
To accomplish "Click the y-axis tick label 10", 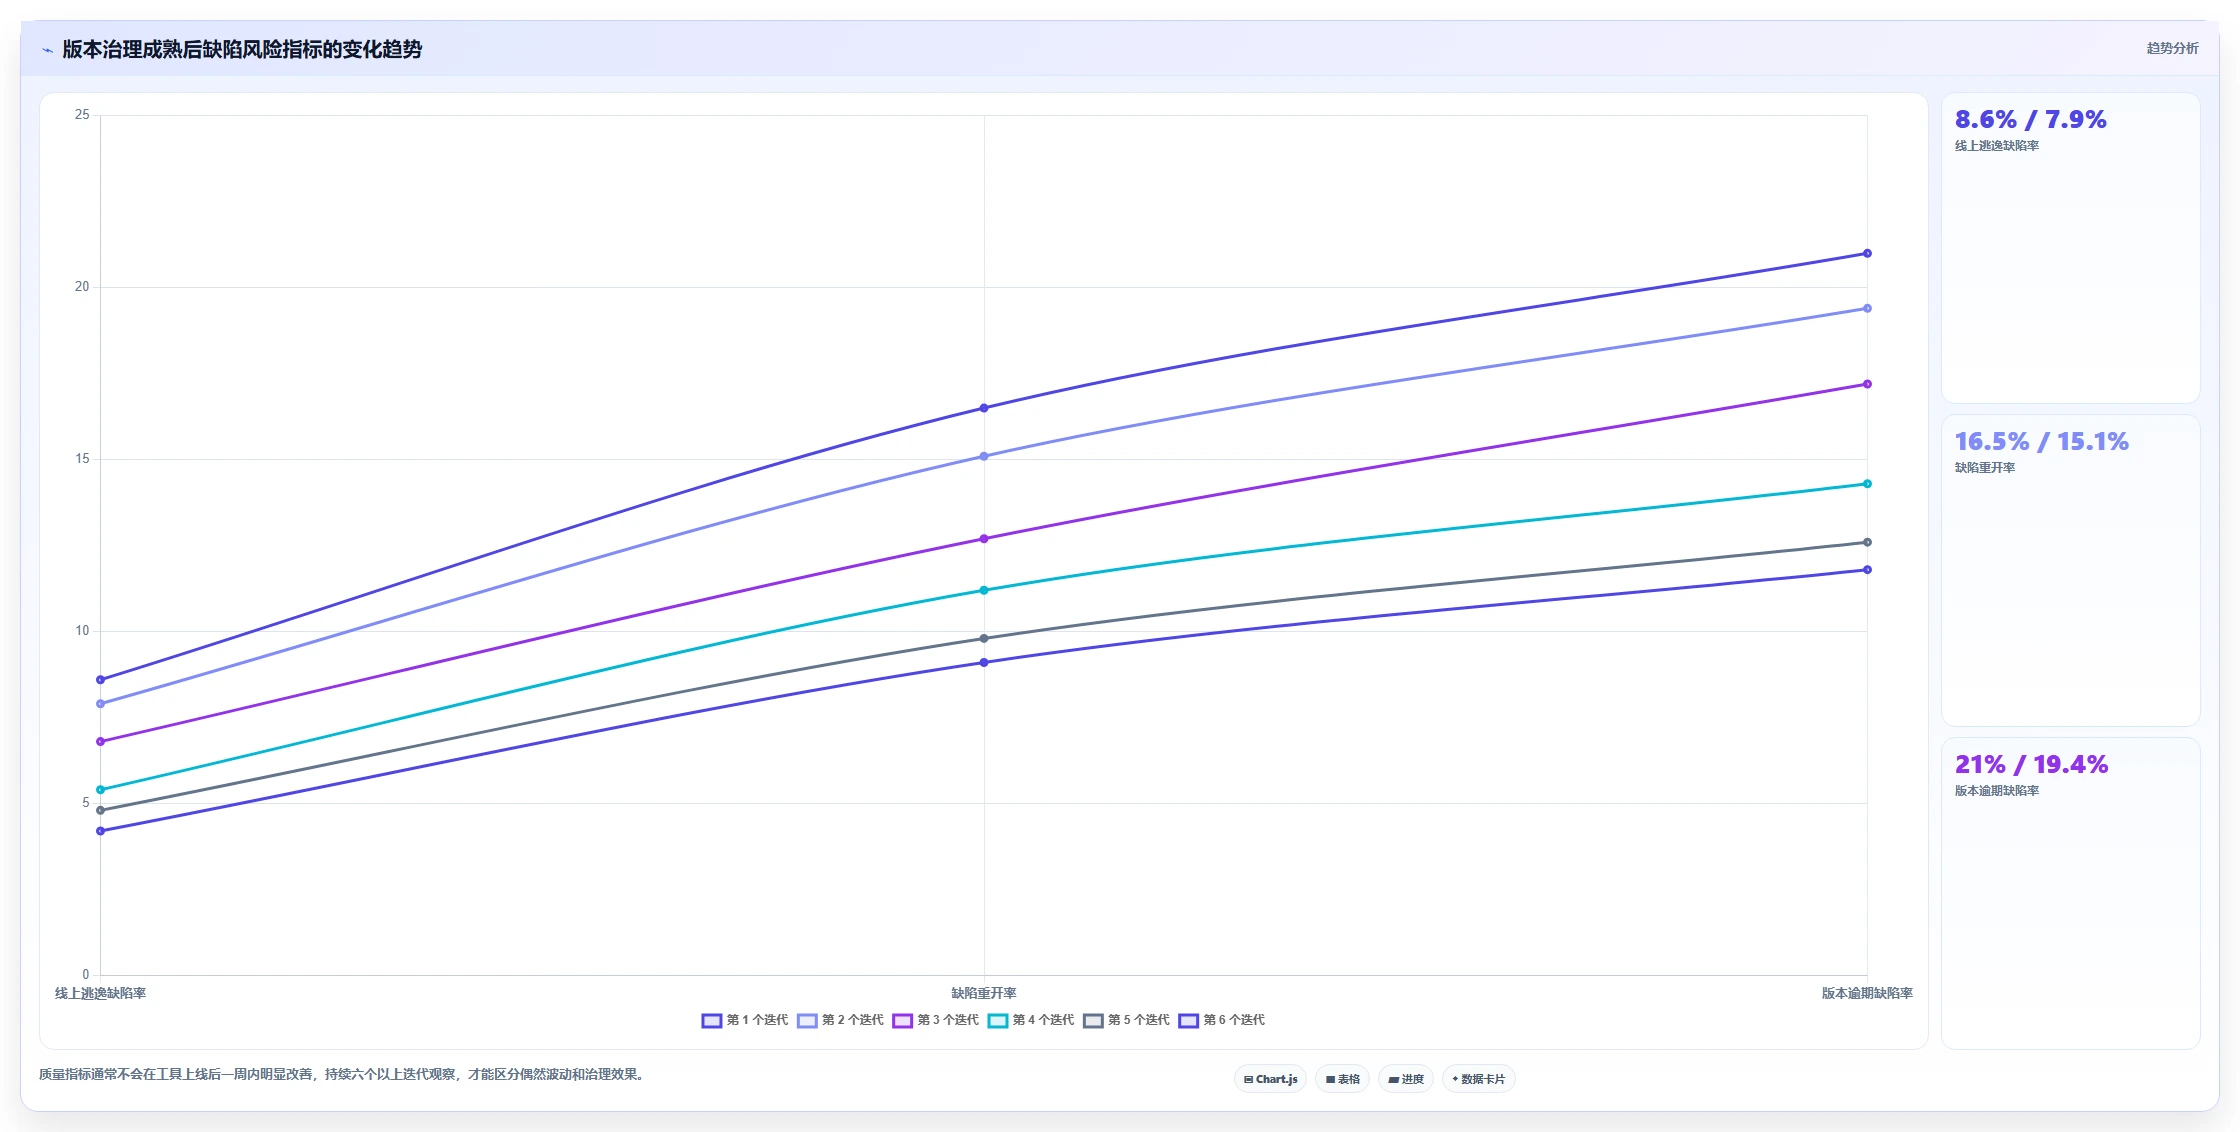I will [x=82, y=631].
